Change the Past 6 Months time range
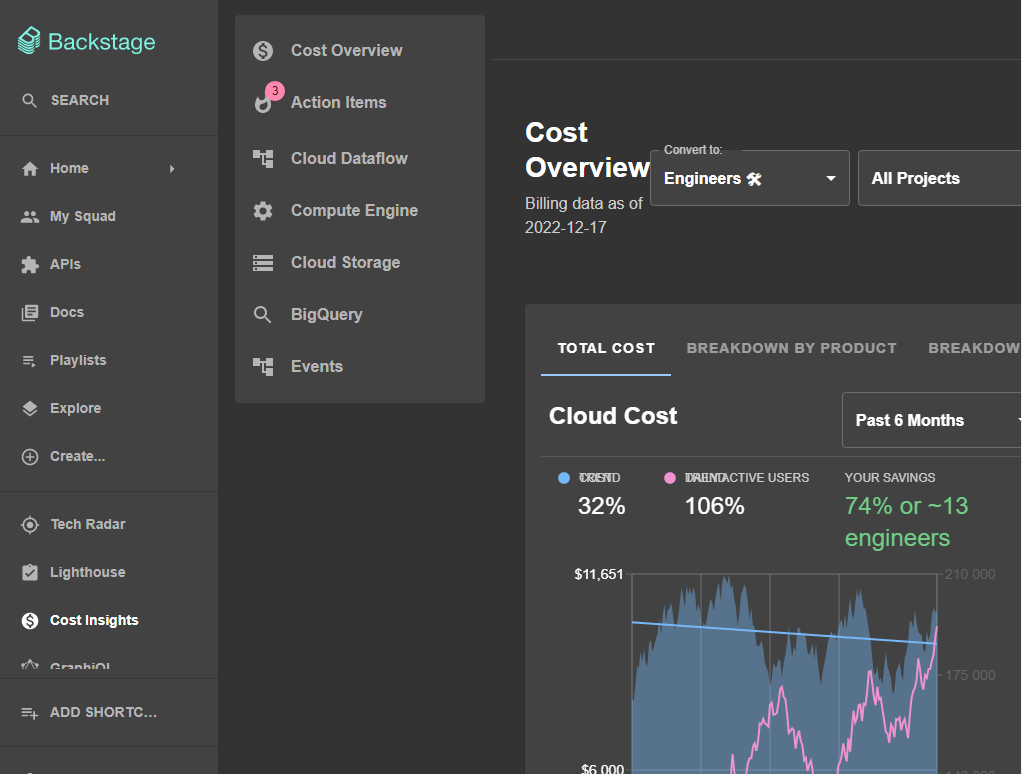This screenshot has height=774, width=1022. pos(930,420)
